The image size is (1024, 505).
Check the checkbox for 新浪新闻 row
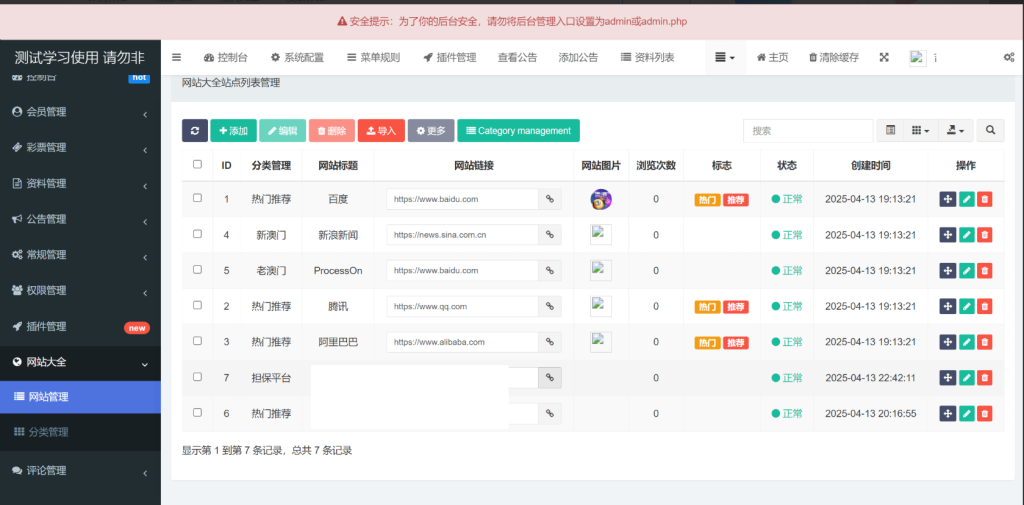coord(197,234)
